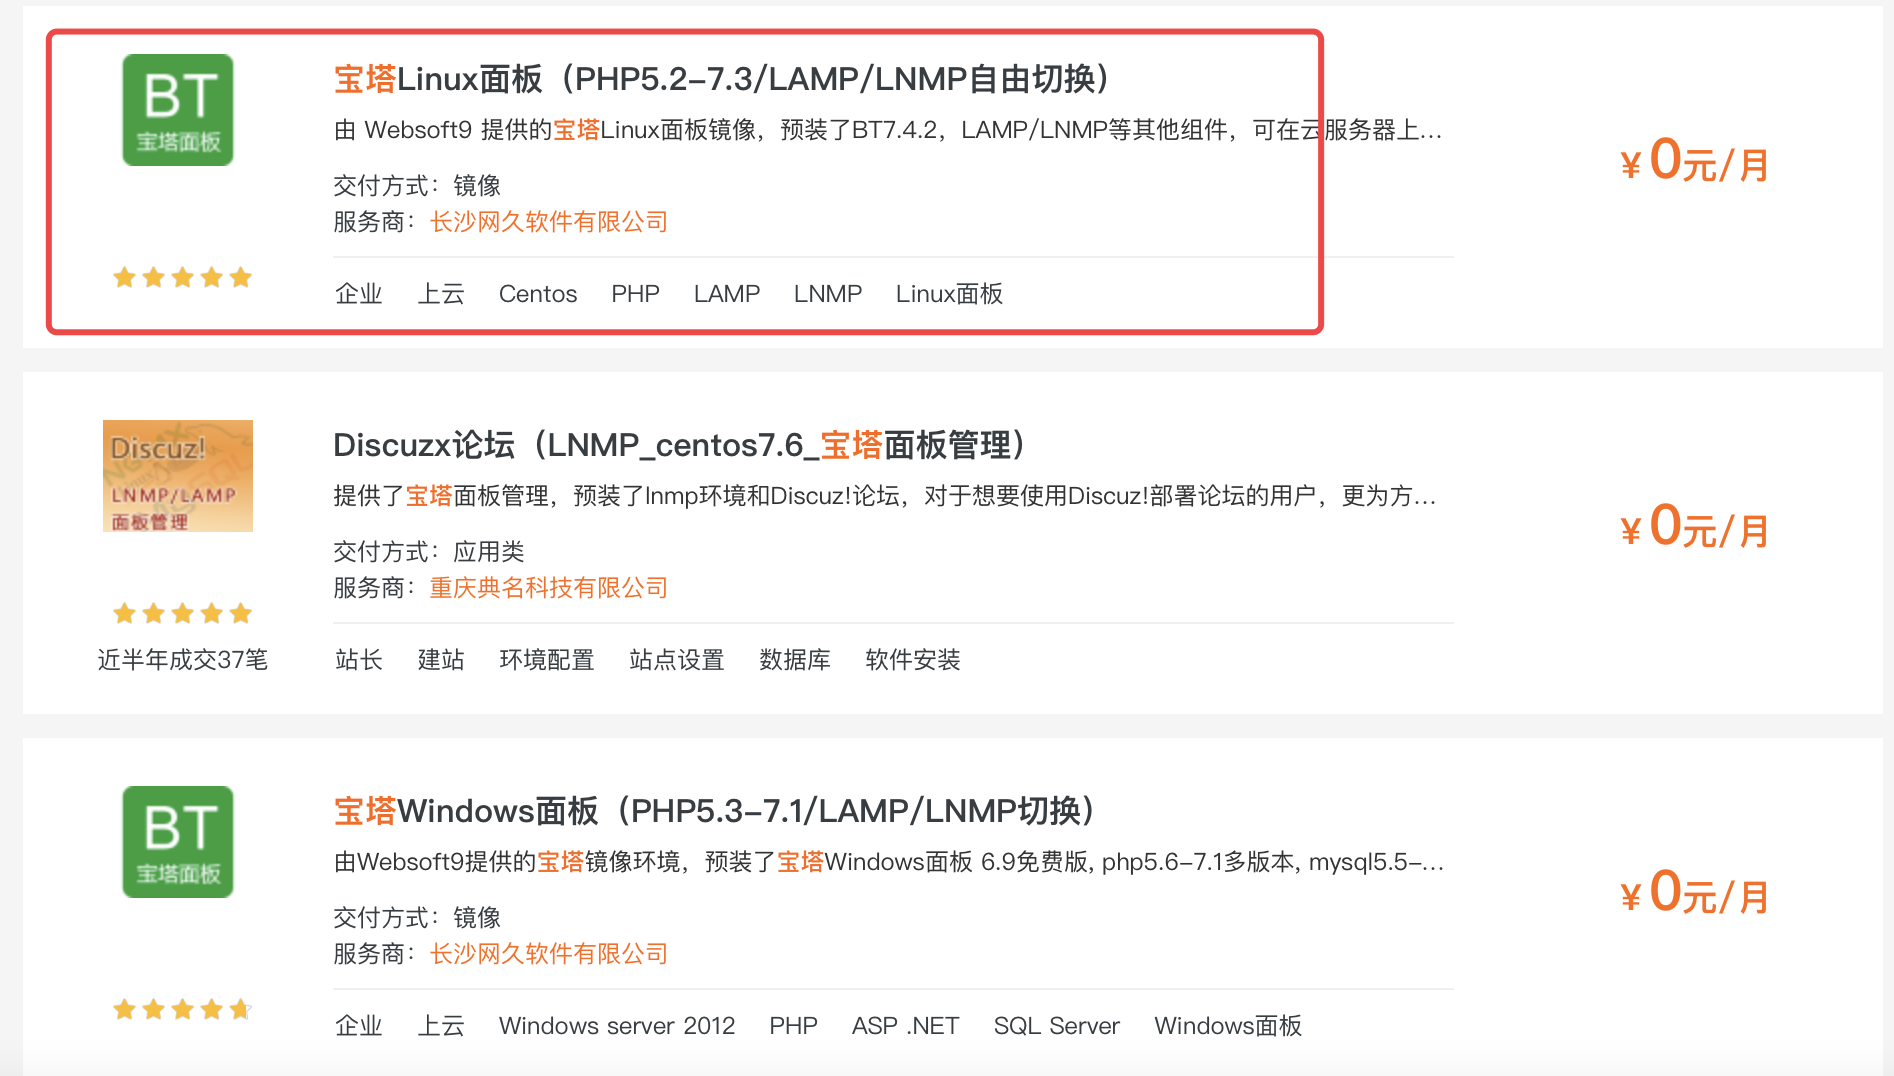This screenshot has width=1894, height=1076.
Task: Open the BT logo of 宝塔Windows面板
Action: (x=178, y=842)
